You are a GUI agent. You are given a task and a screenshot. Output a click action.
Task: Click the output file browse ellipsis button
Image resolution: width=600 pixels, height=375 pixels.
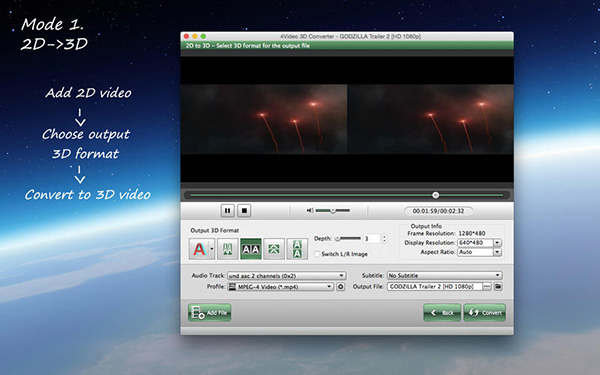[x=487, y=287]
